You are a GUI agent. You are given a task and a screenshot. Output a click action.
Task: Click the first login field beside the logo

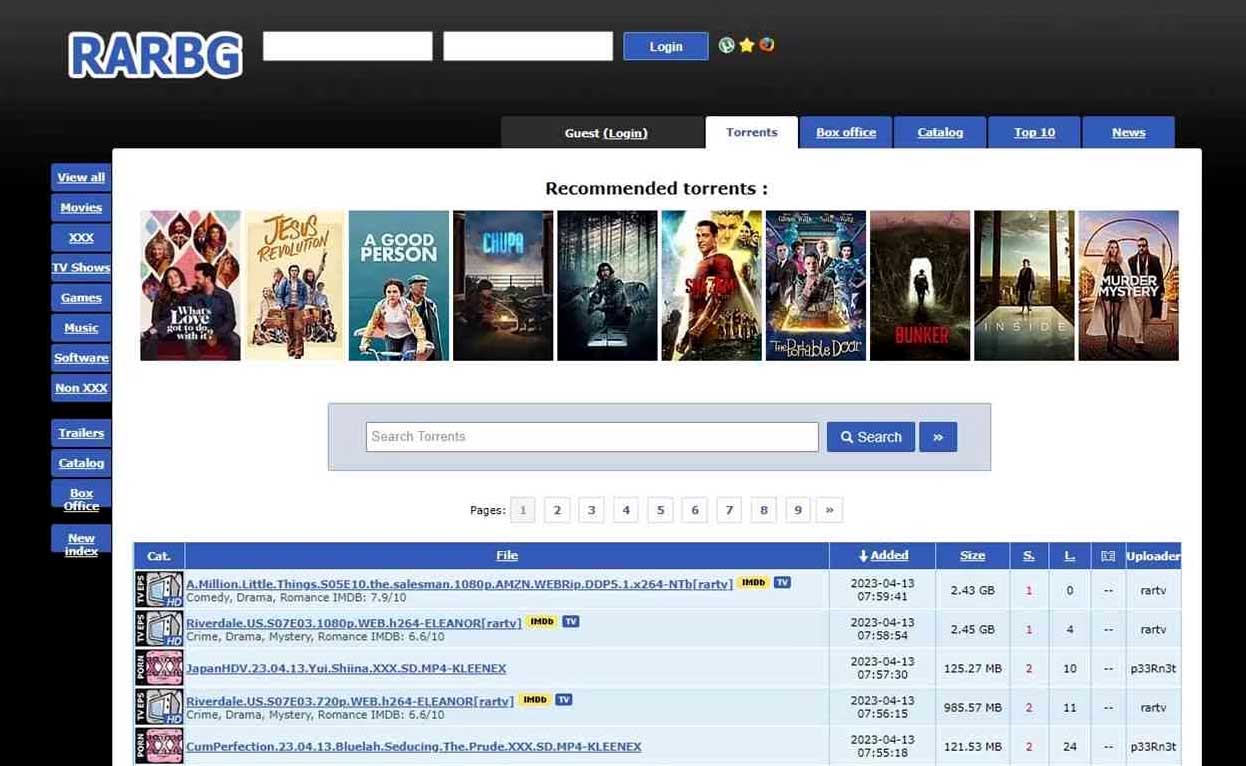coord(348,46)
